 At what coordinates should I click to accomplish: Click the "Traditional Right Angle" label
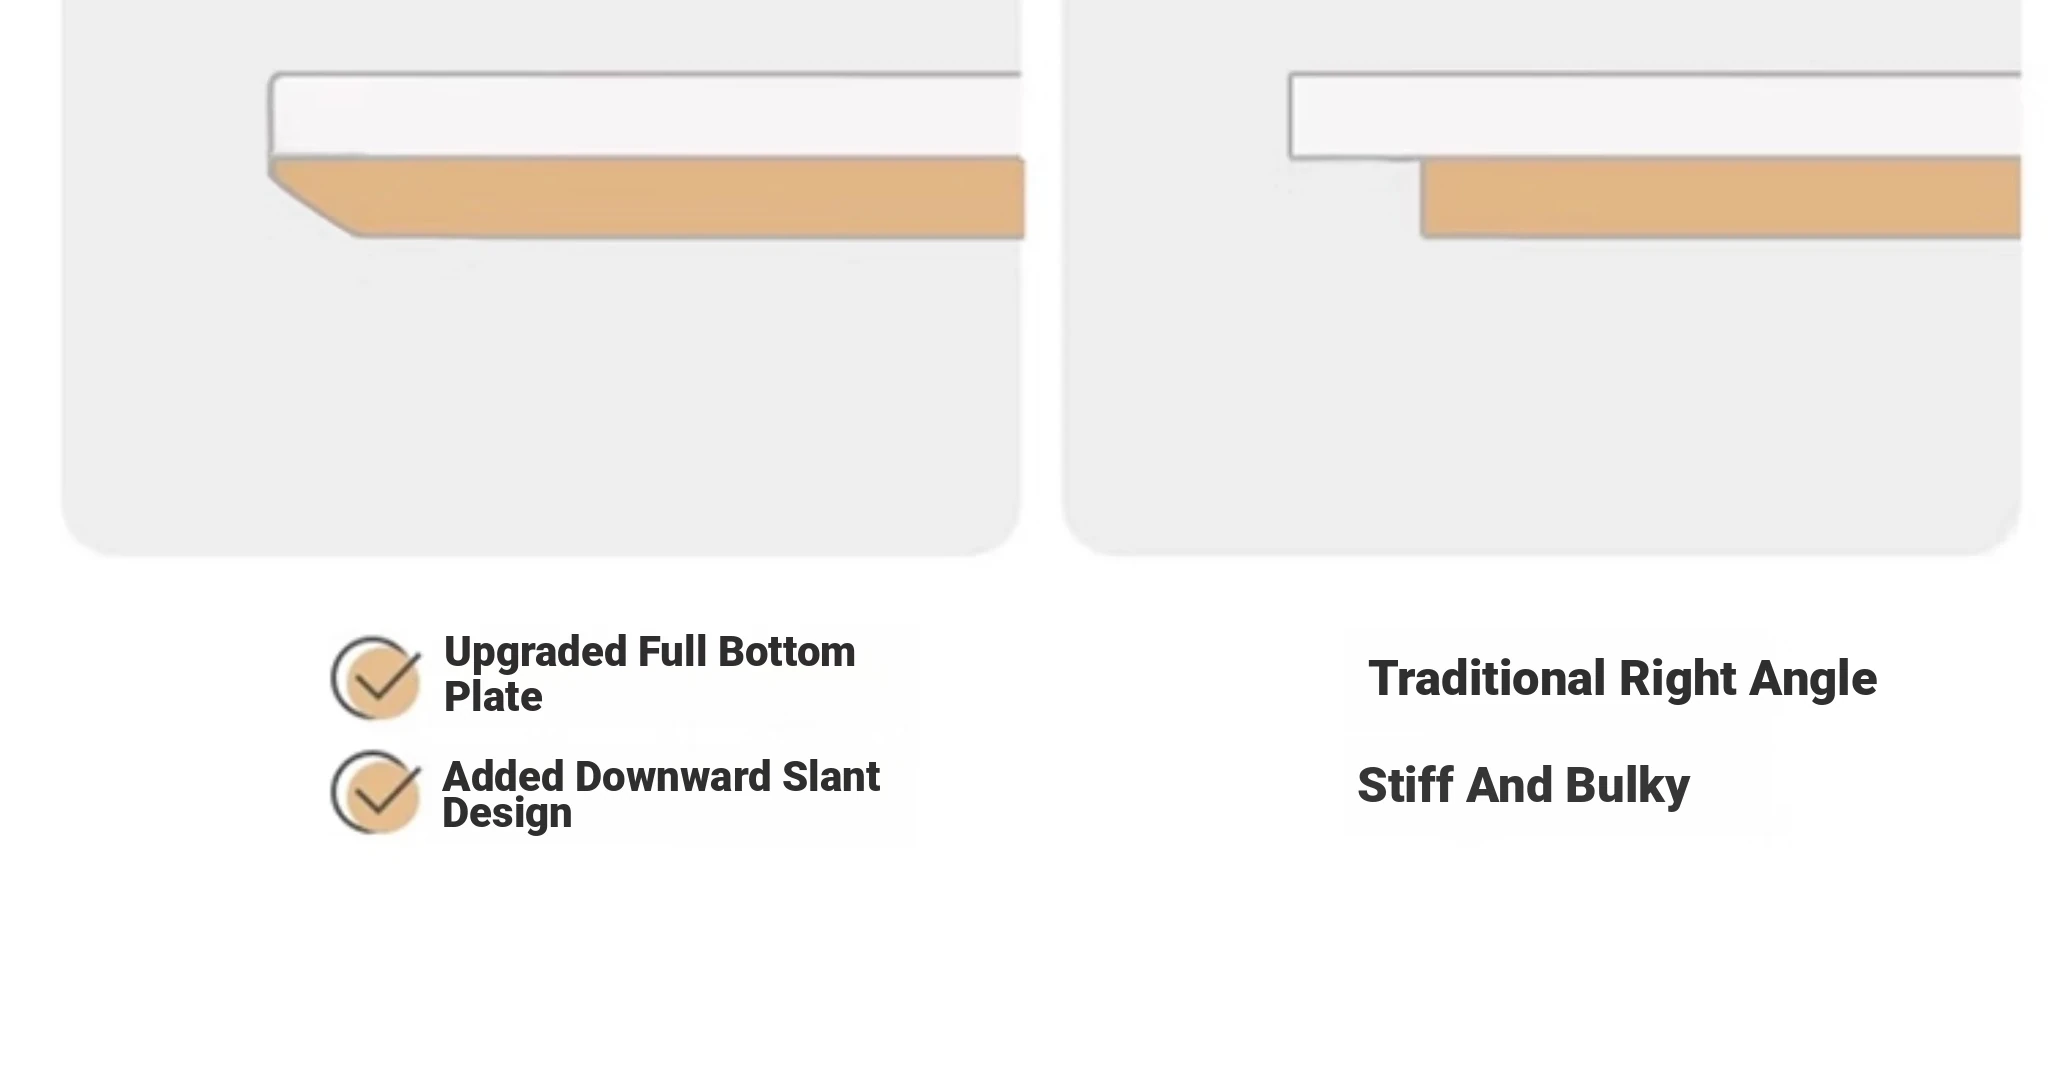point(1622,679)
